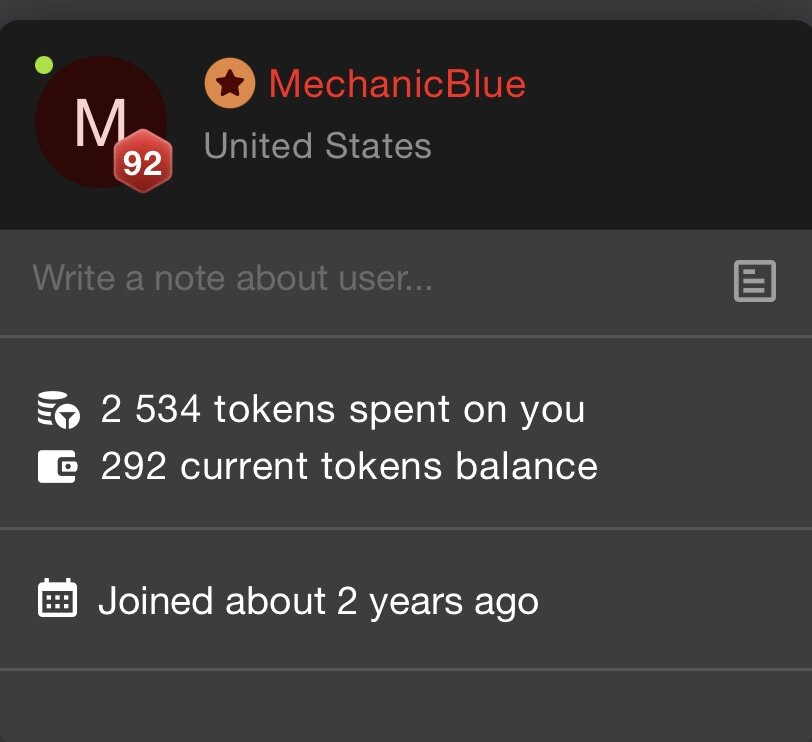Click the green online status dot

(44, 66)
